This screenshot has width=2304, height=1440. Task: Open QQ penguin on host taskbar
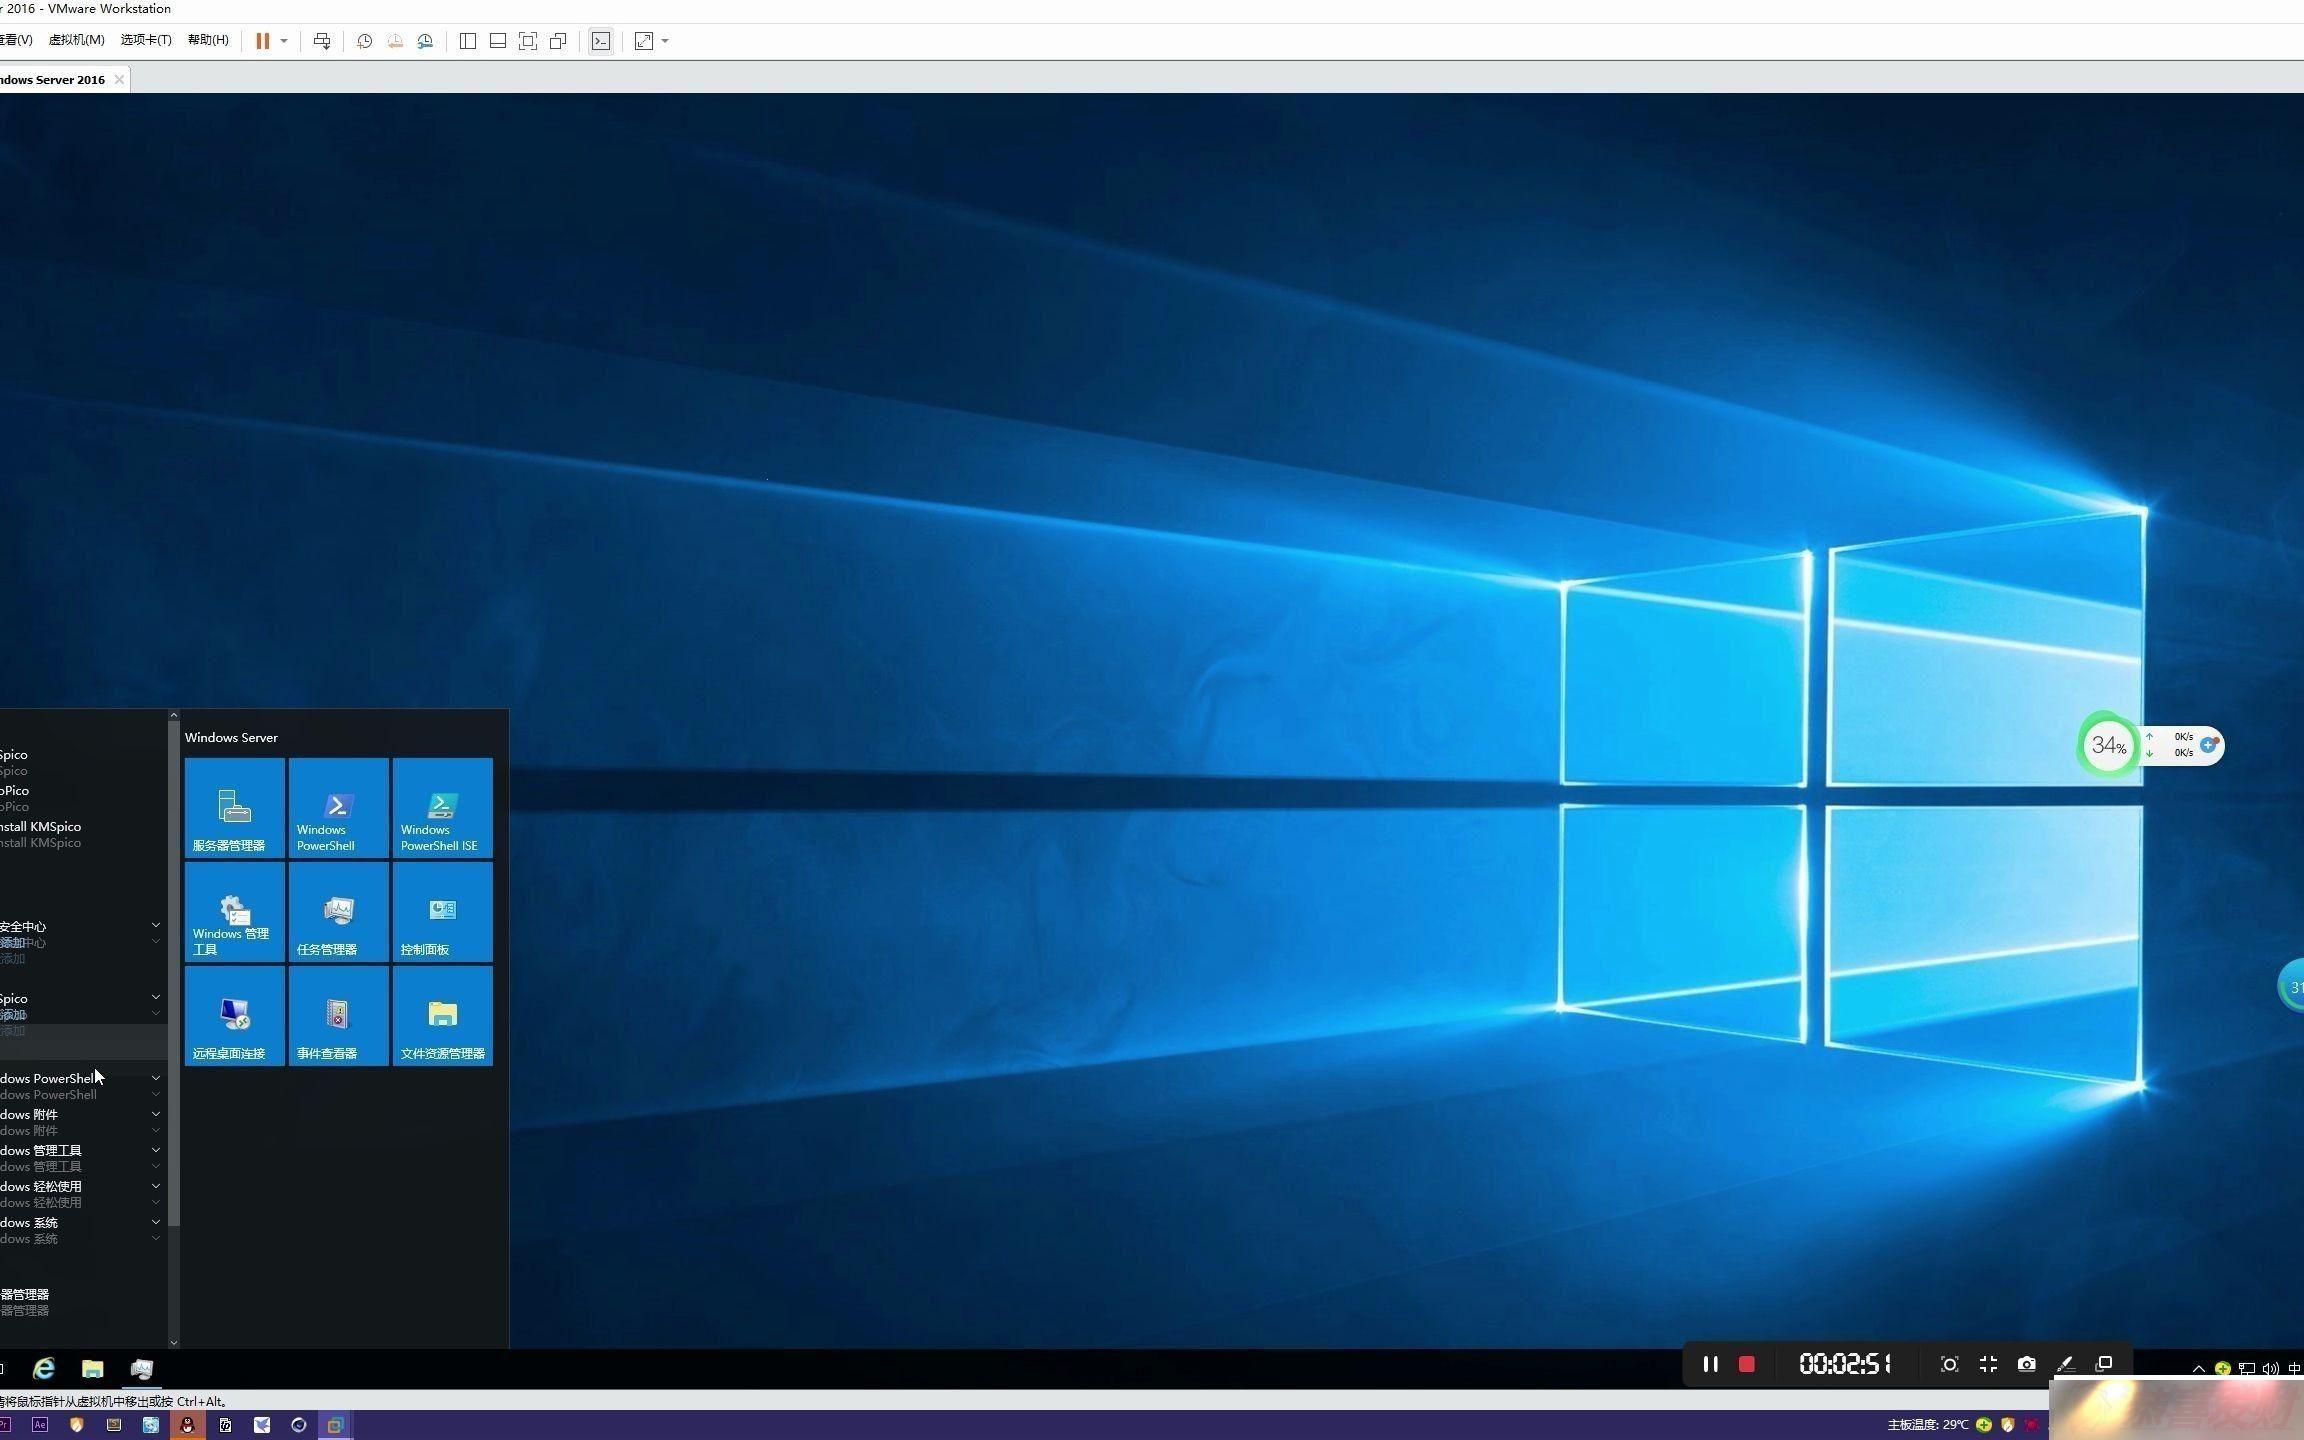point(187,1425)
